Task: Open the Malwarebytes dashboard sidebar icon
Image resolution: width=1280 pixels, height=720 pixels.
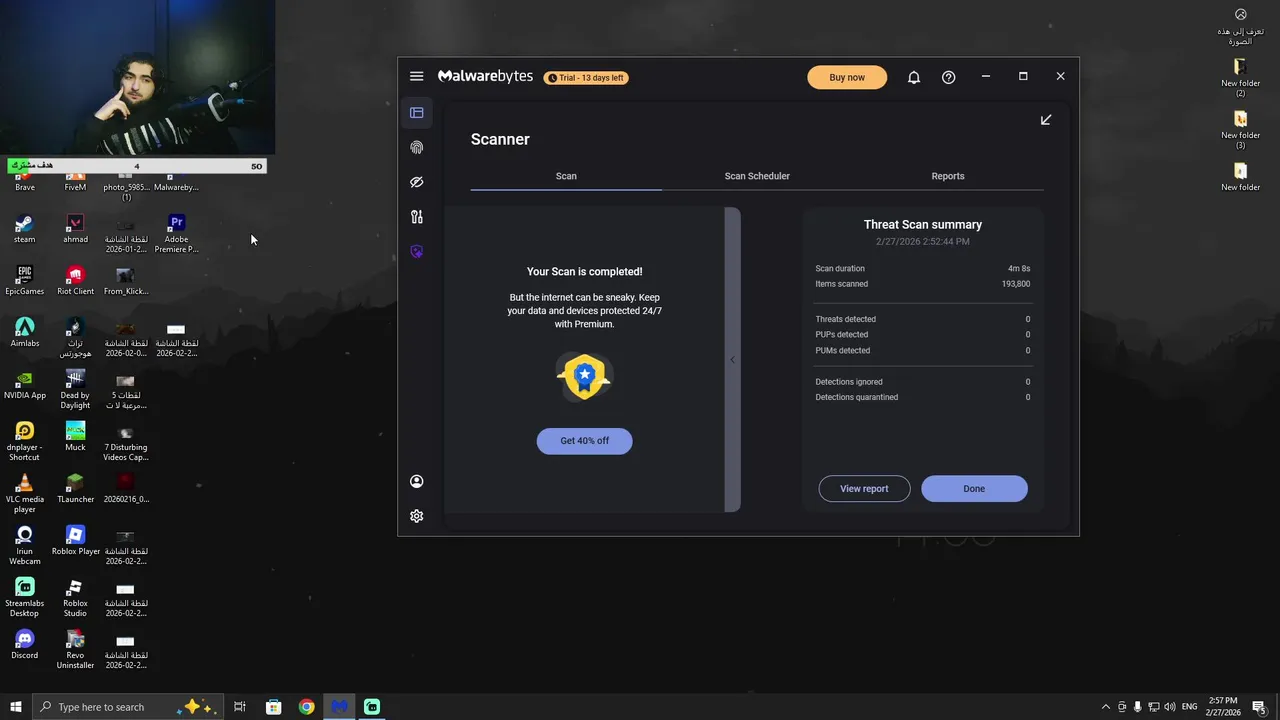Action: (x=417, y=113)
